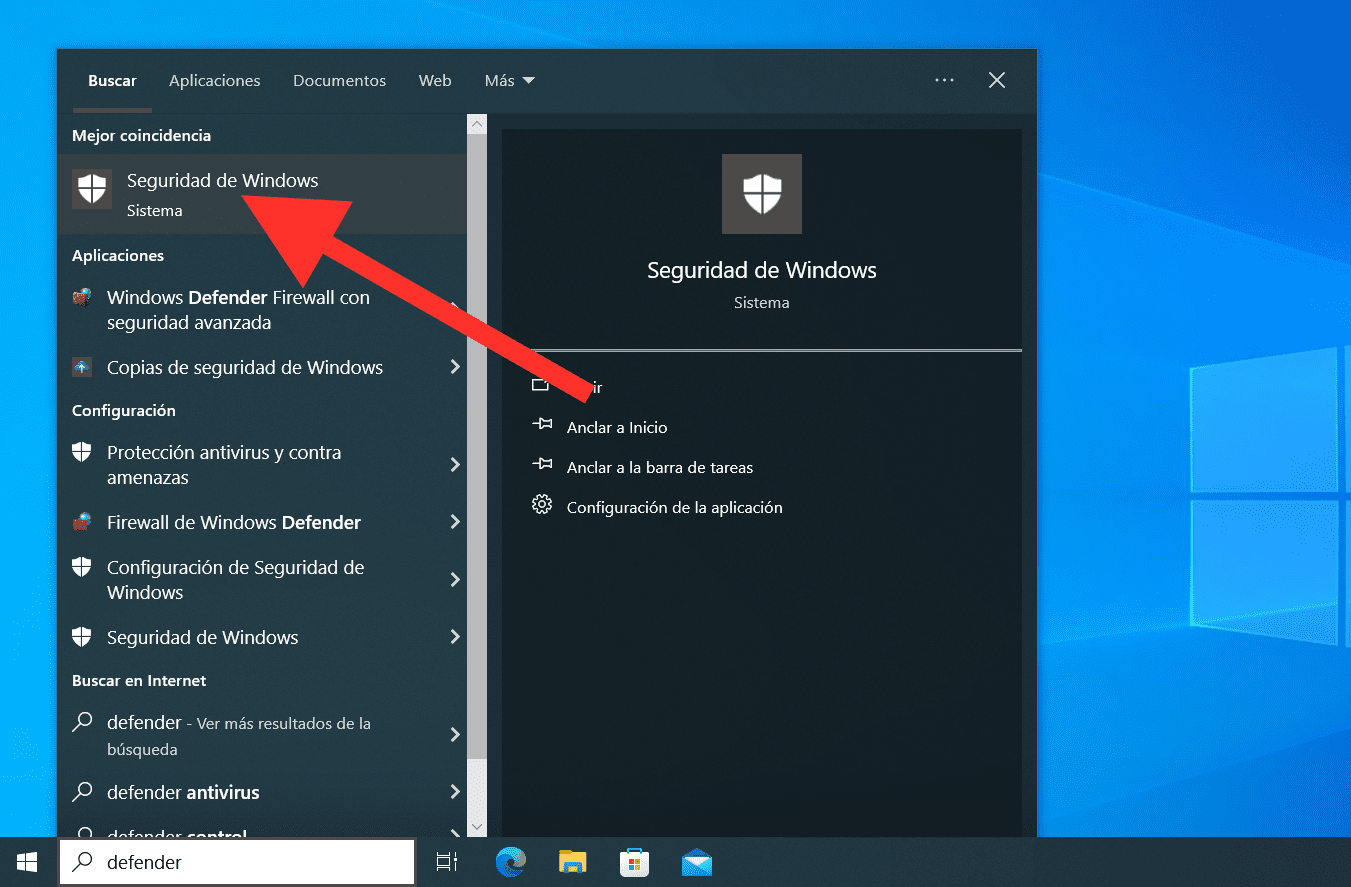Image resolution: width=1351 pixels, height=887 pixels.
Task: Choose Anclar a la barra de tareas
Action: [660, 467]
